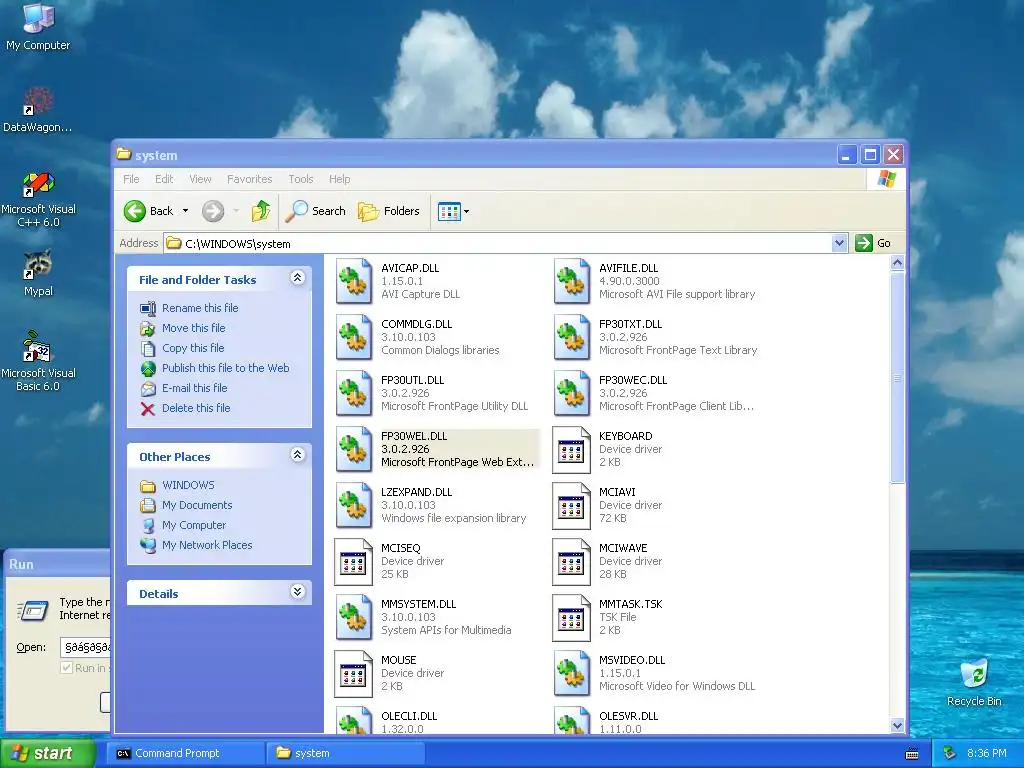This screenshot has height=768, width=1024.
Task: Click the Back button
Action: [x=149, y=211]
